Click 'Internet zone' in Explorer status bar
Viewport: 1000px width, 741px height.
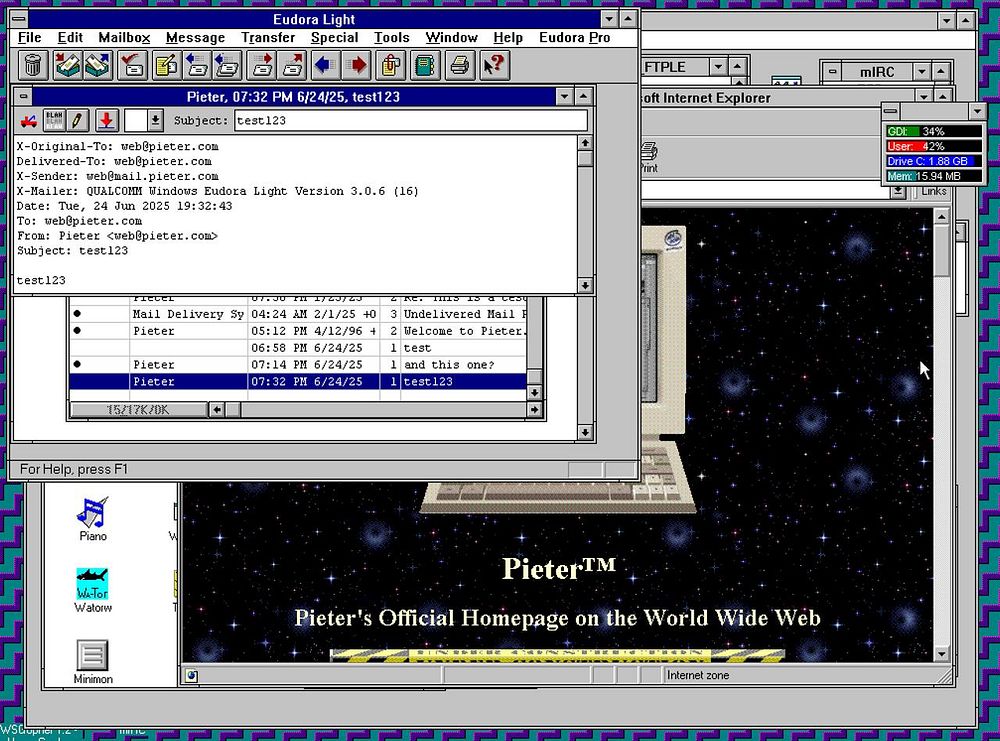(x=698, y=675)
